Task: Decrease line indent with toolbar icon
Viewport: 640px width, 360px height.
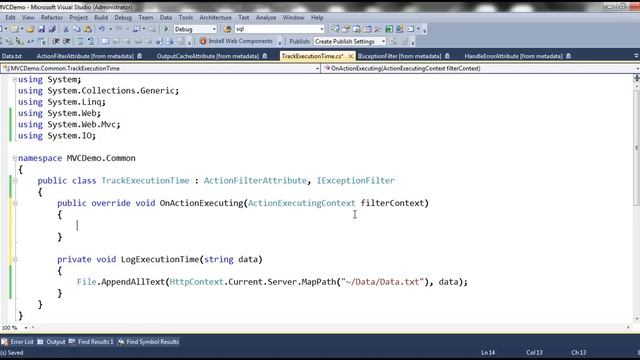Action: click(56, 41)
